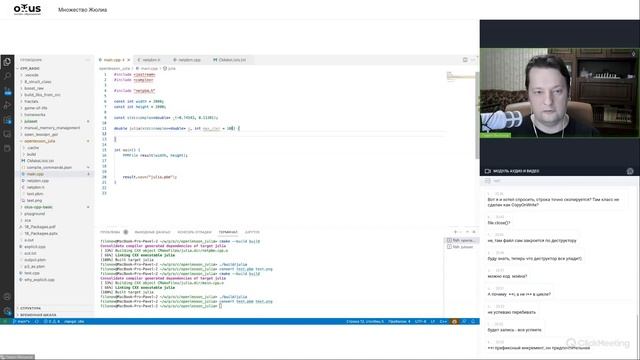Open editor more actions menu
Screen dimensions: 640x360
tap(473, 60)
